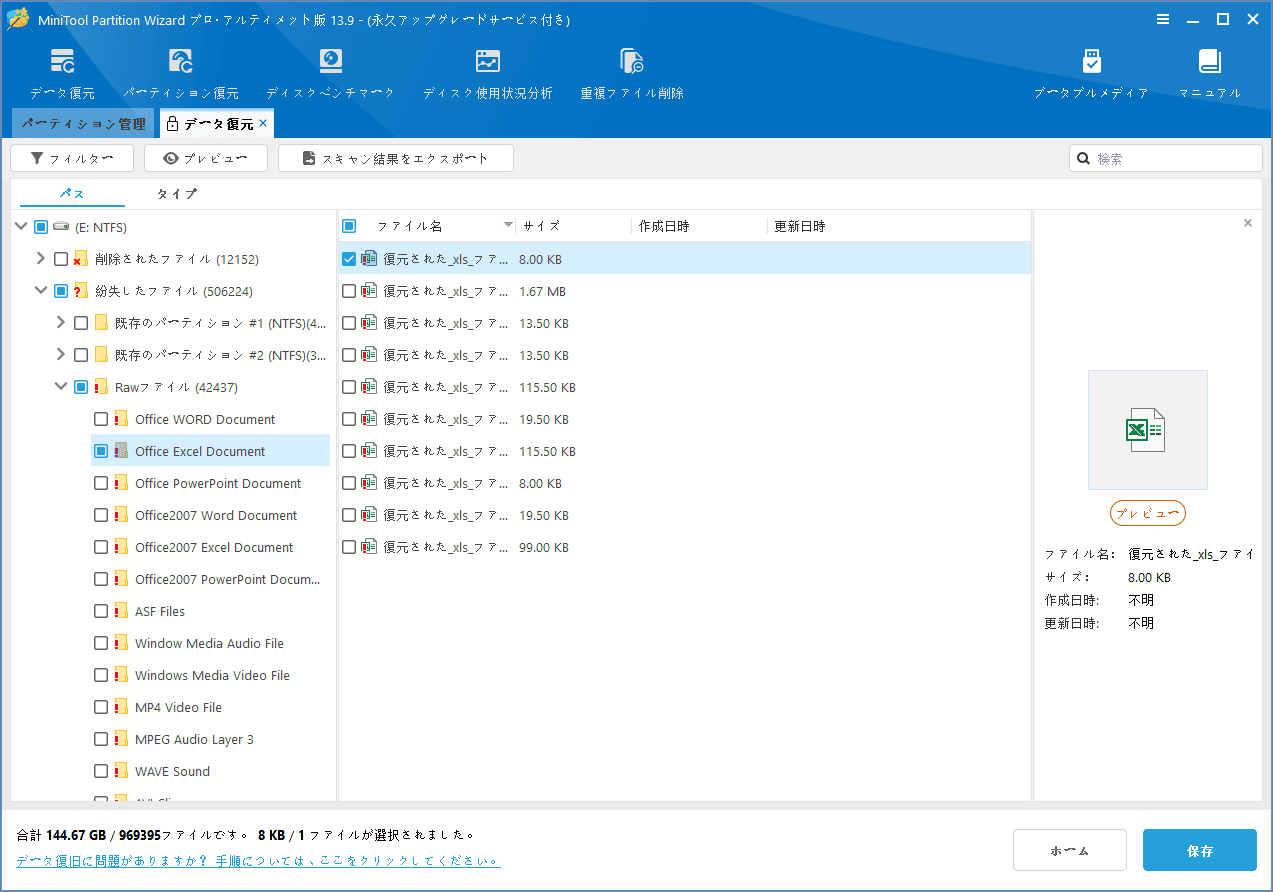Expand 既存のパーティション #2 node
1273x892 pixels.
tap(61, 355)
